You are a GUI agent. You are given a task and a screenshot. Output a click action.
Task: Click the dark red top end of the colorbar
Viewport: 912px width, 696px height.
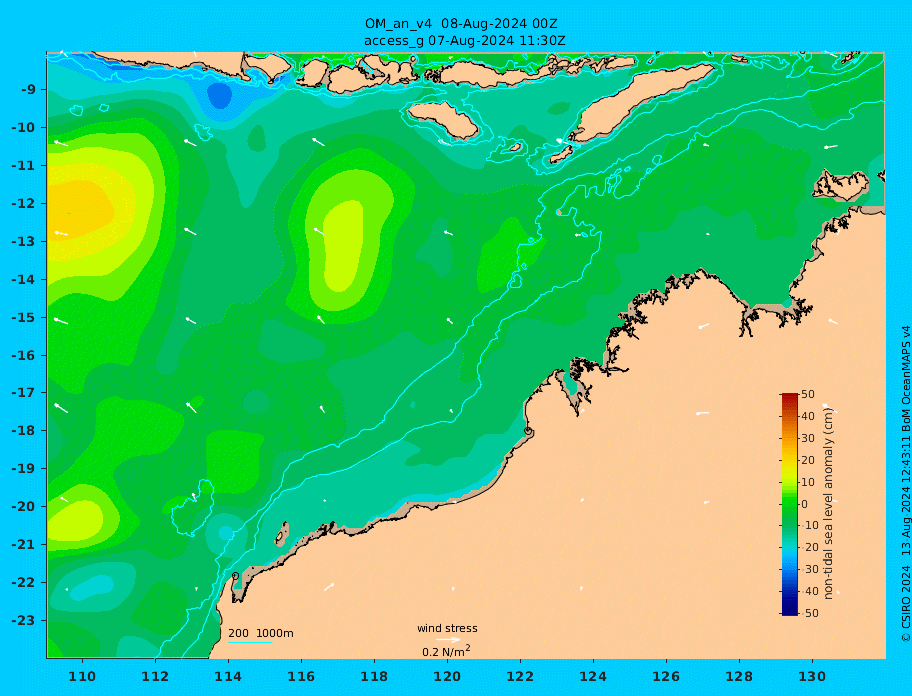click(789, 397)
